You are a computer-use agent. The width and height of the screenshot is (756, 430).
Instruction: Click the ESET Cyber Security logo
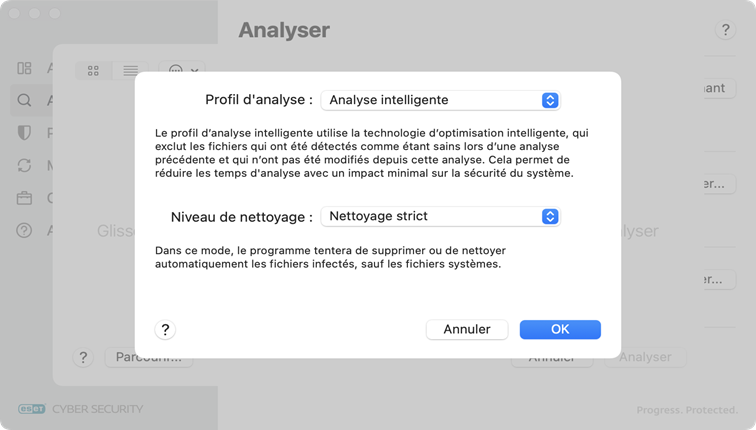(x=81, y=408)
